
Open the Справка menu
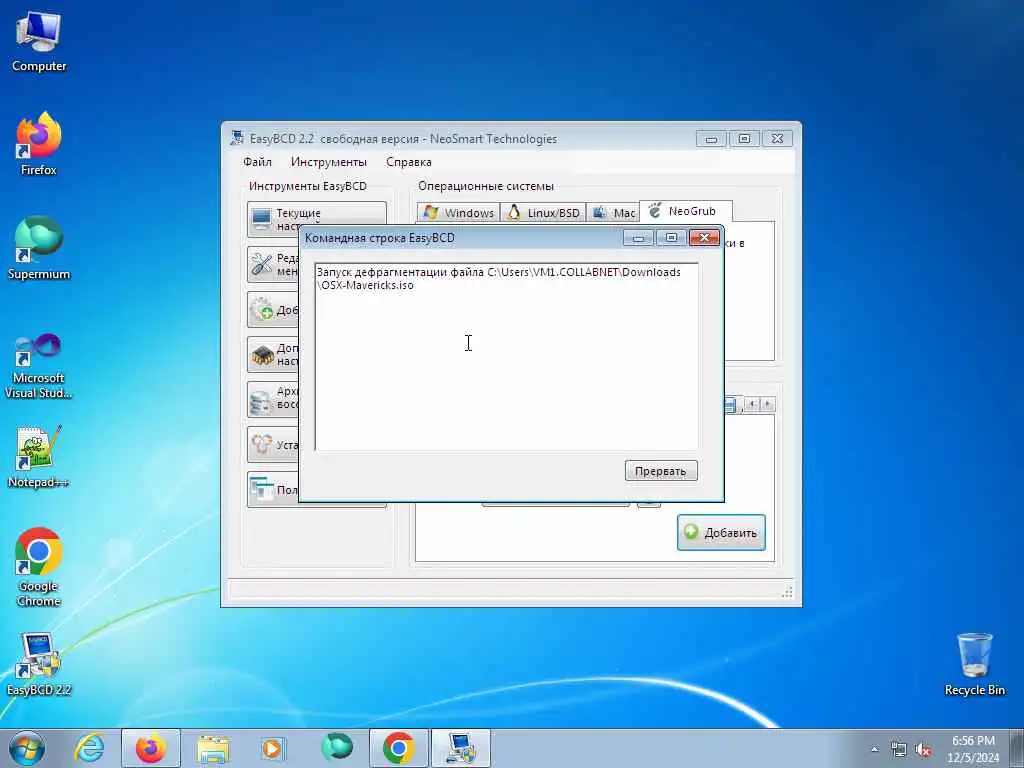pyautogui.click(x=409, y=162)
